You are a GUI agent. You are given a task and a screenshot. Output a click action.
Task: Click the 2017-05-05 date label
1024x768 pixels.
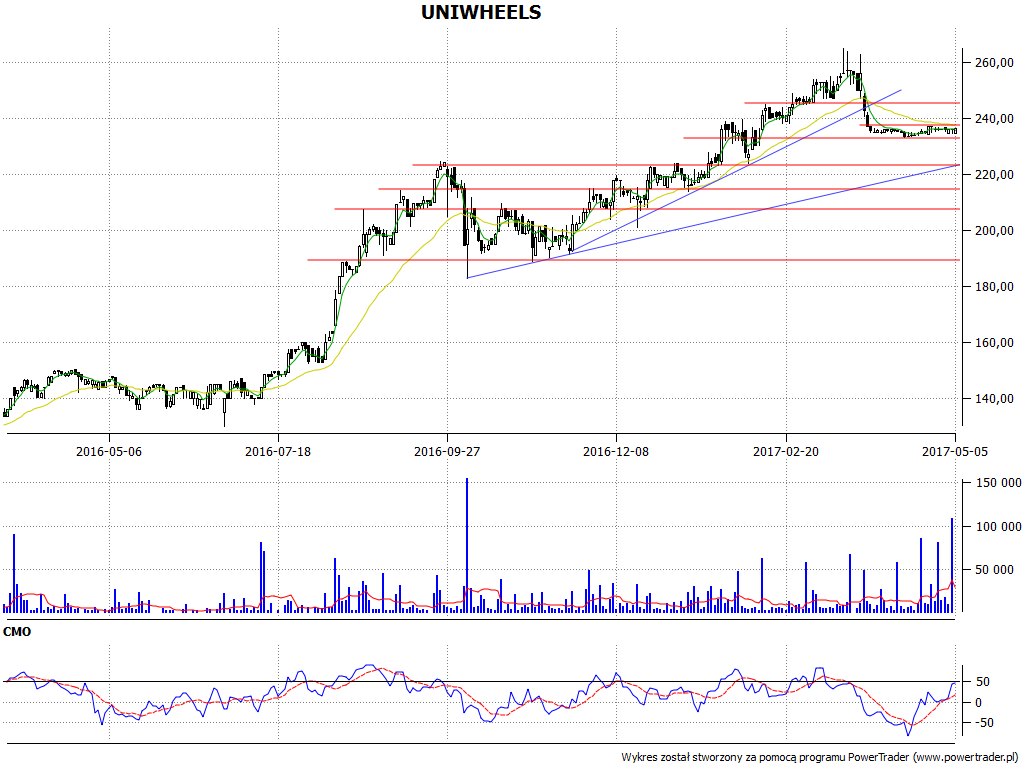[x=955, y=451]
